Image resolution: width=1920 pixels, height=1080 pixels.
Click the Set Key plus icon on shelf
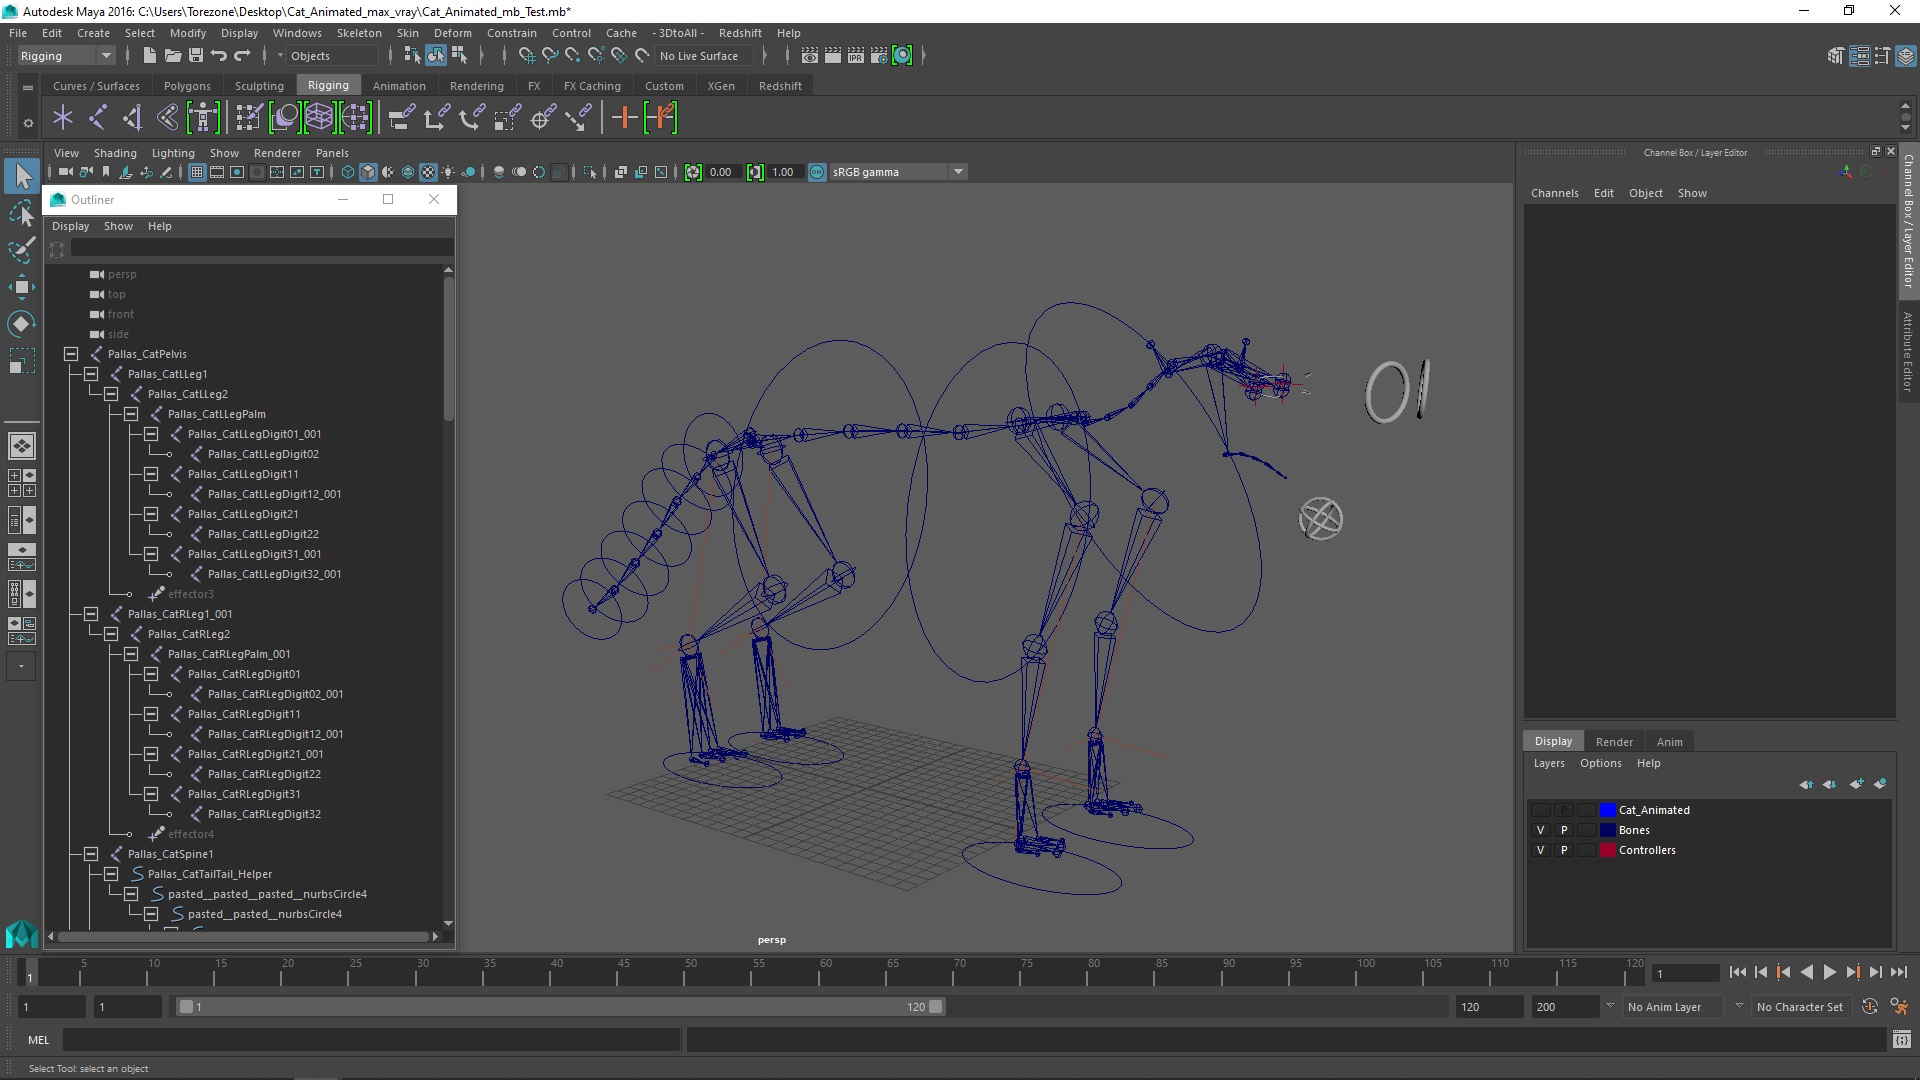[625, 118]
